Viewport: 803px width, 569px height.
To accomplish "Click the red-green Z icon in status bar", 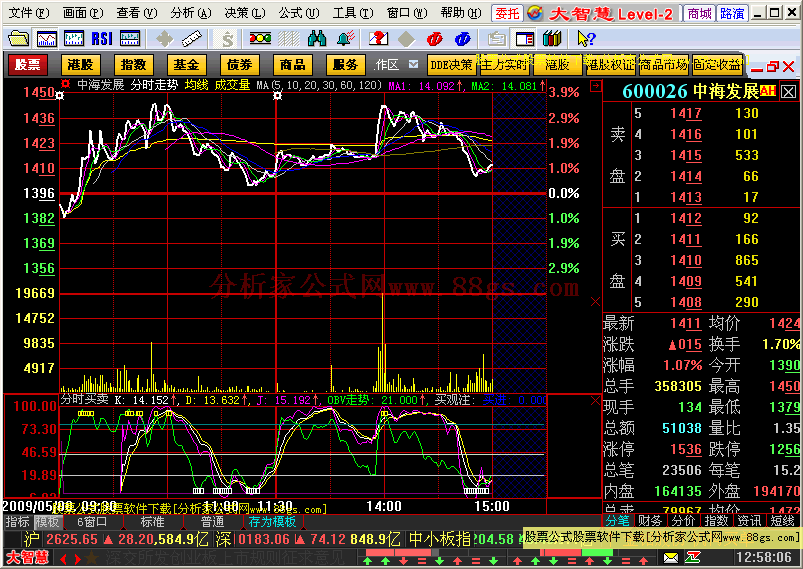I will (693, 557).
